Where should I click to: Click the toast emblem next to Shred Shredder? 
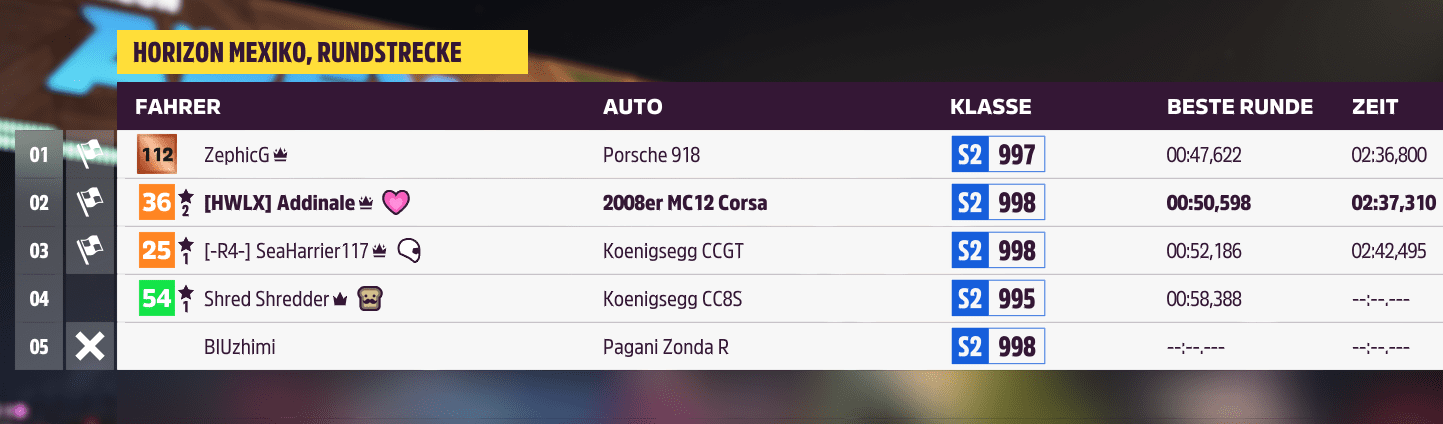(370, 299)
